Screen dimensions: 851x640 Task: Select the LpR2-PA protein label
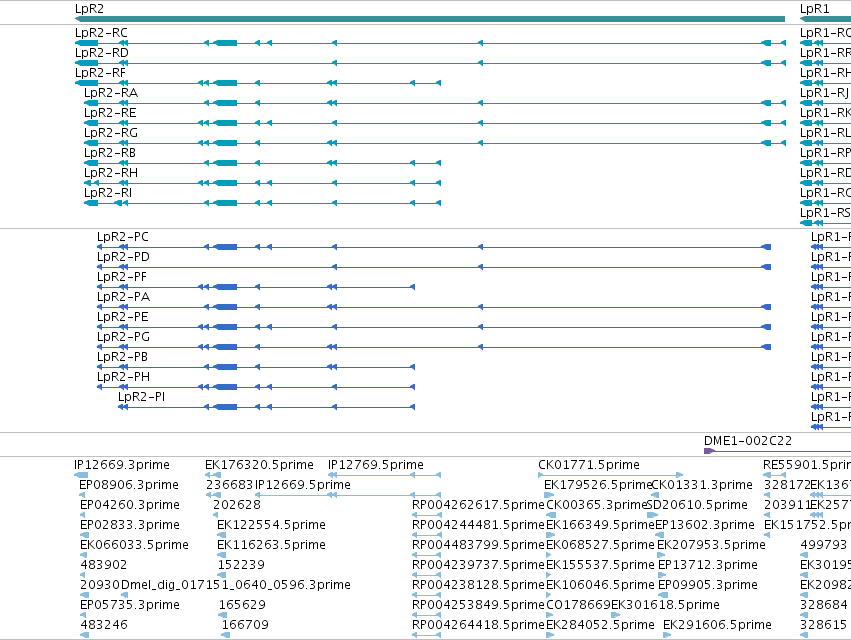pos(123,297)
